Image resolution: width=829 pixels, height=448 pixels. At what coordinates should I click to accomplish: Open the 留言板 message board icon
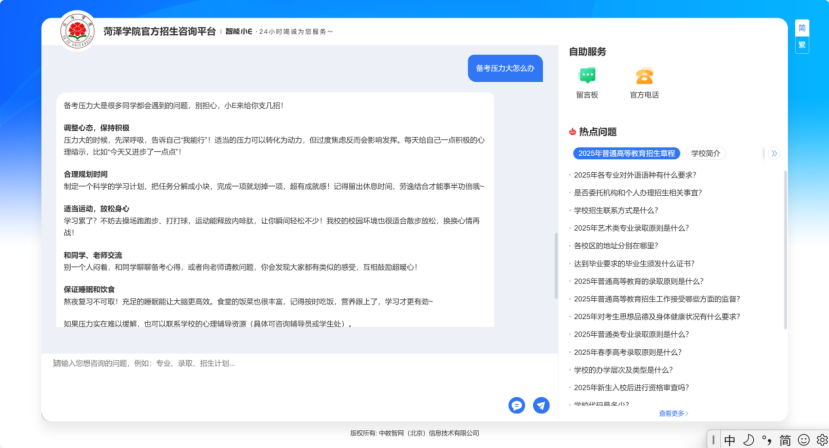(587, 76)
